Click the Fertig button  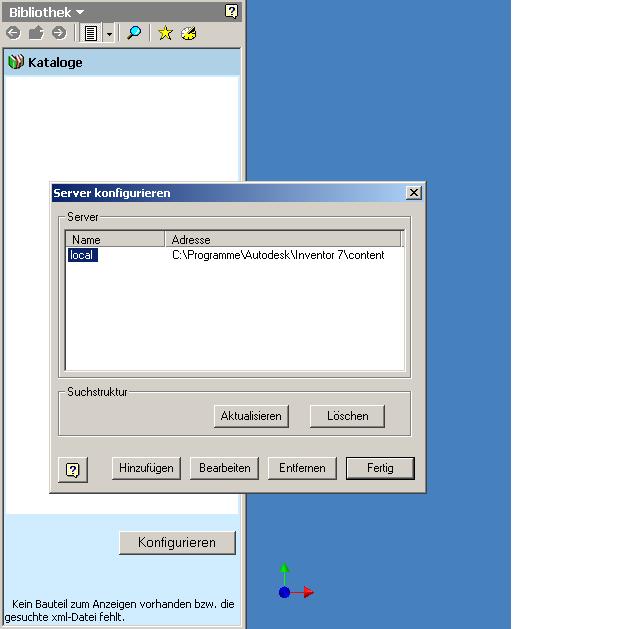380,468
